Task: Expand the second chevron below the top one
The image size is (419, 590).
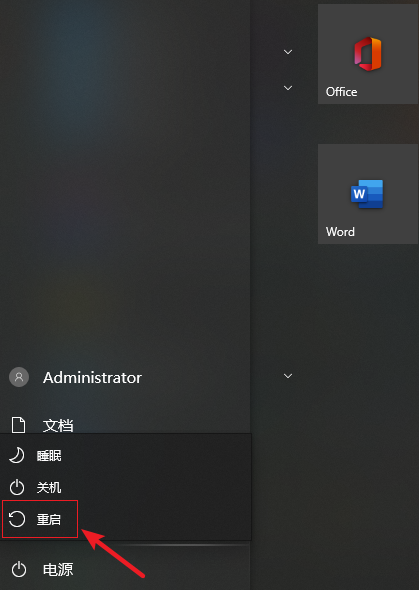Action: 288,88
